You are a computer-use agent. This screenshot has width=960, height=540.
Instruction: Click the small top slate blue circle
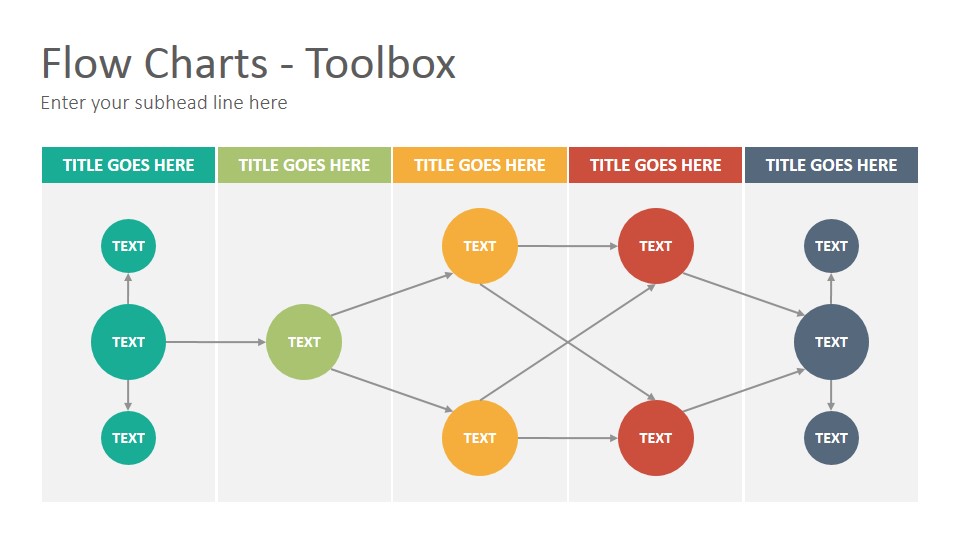tap(831, 246)
